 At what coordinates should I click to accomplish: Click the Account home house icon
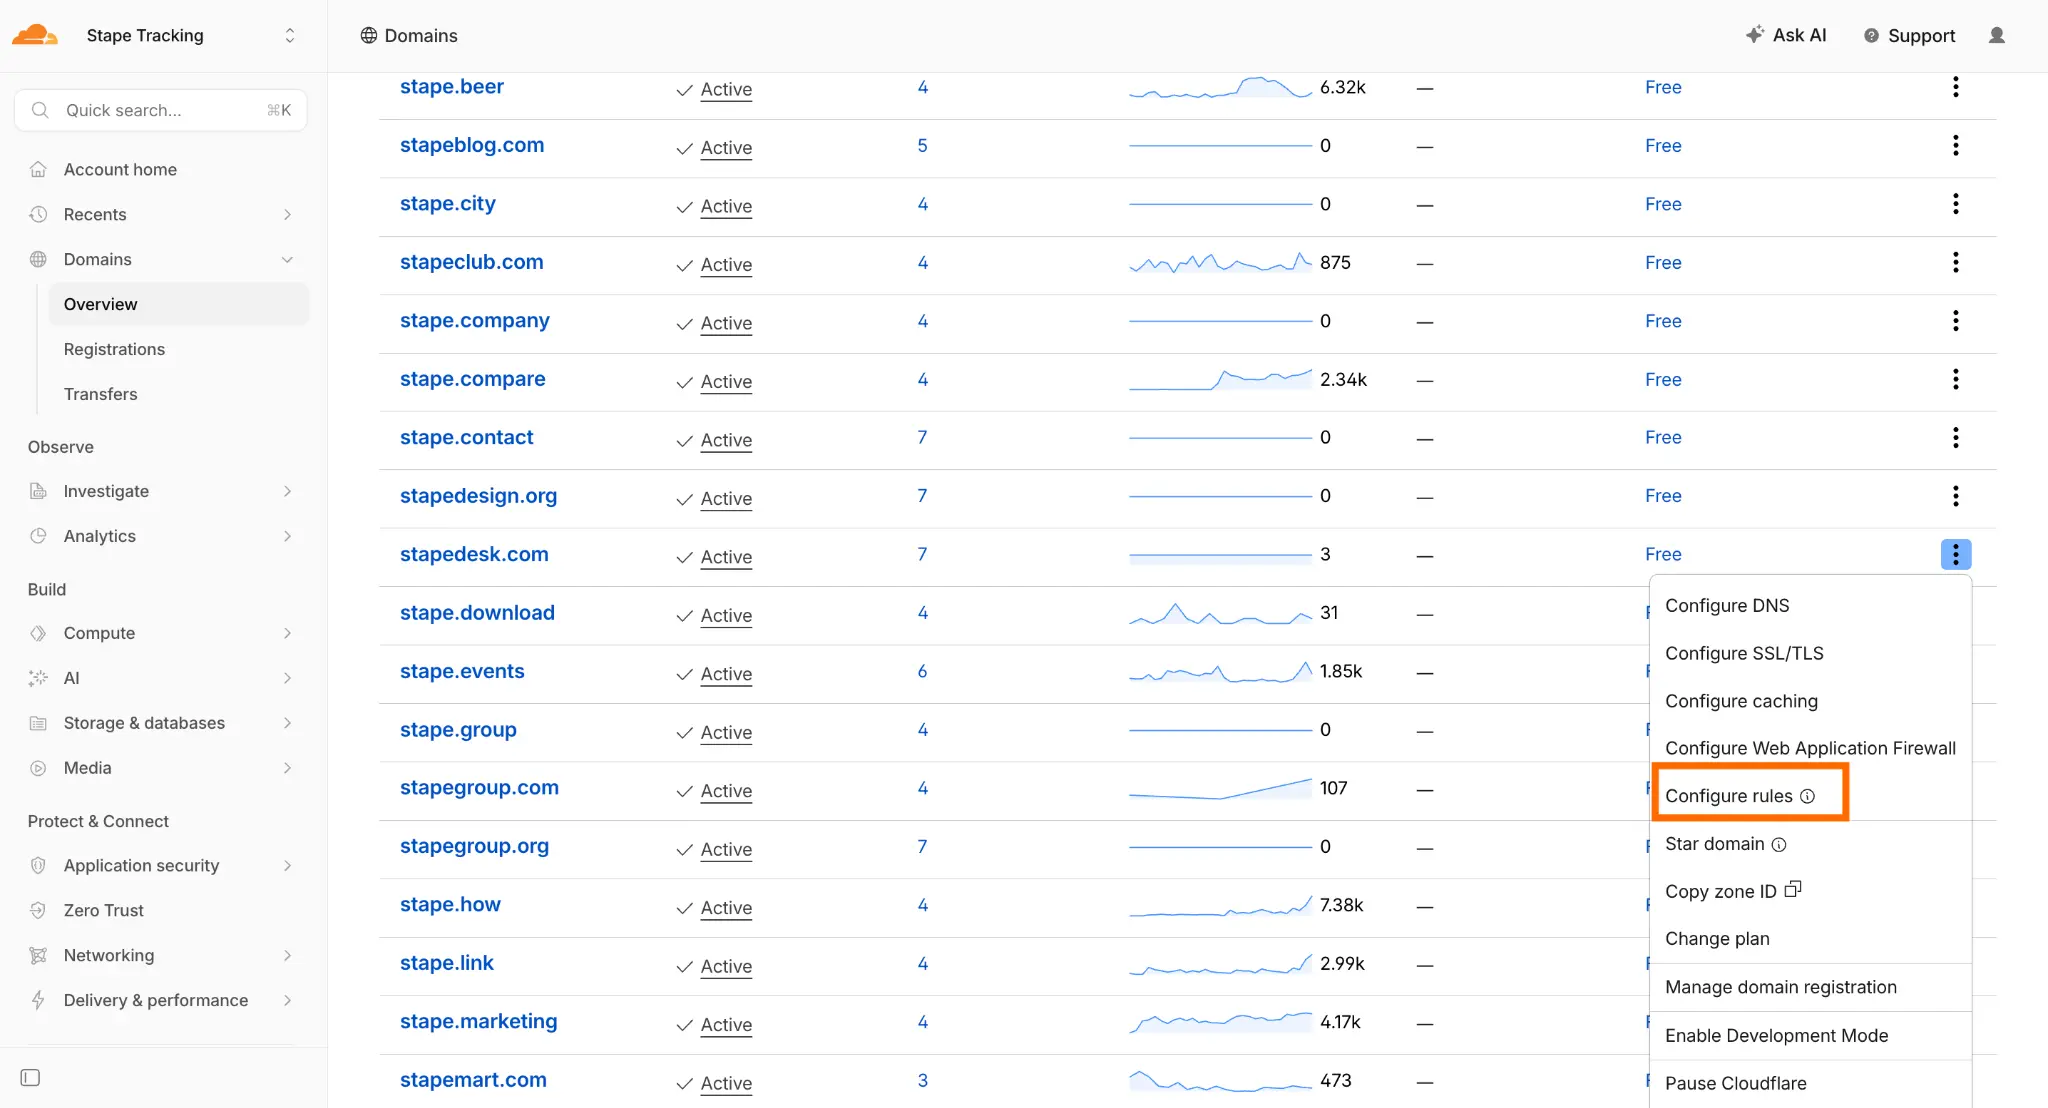coord(38,169)
